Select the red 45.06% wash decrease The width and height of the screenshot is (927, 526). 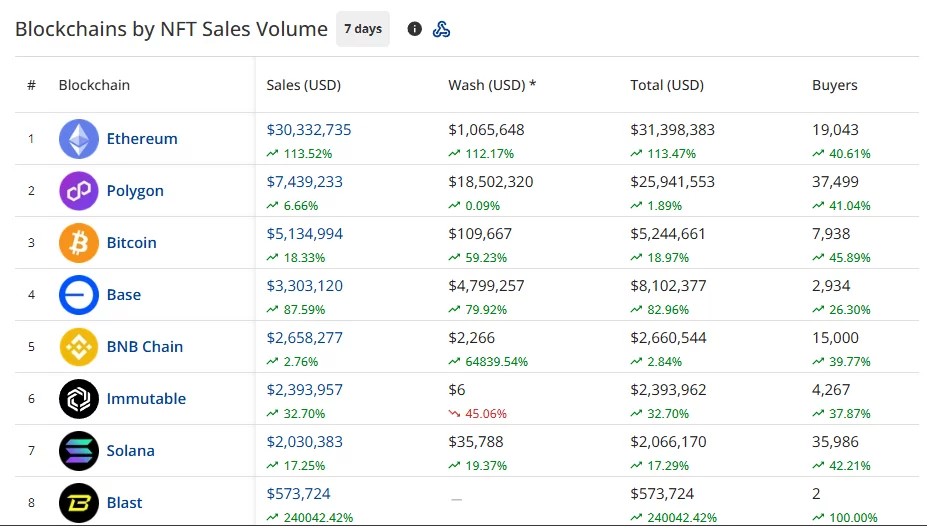tap(478, 414)
